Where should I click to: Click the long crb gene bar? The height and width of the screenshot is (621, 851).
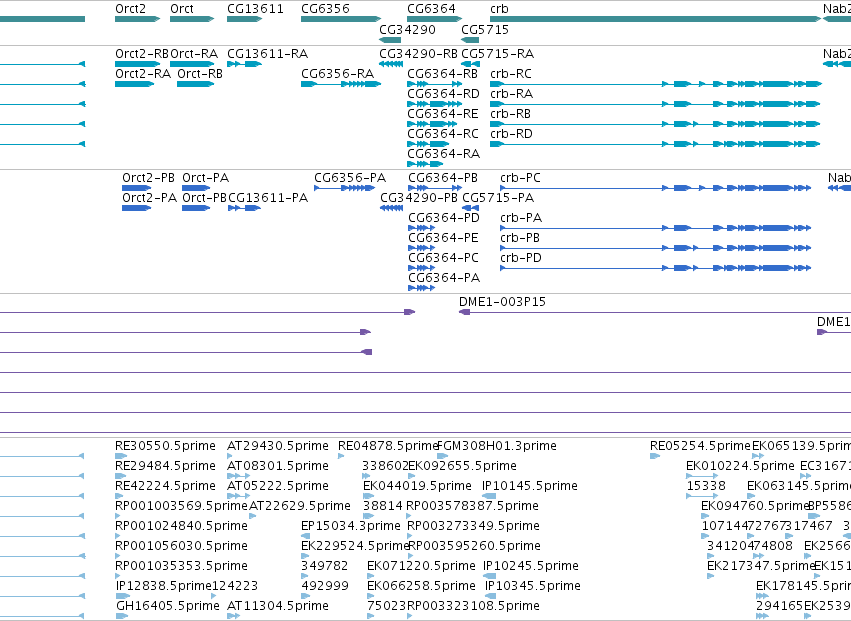tap(656, 19)
